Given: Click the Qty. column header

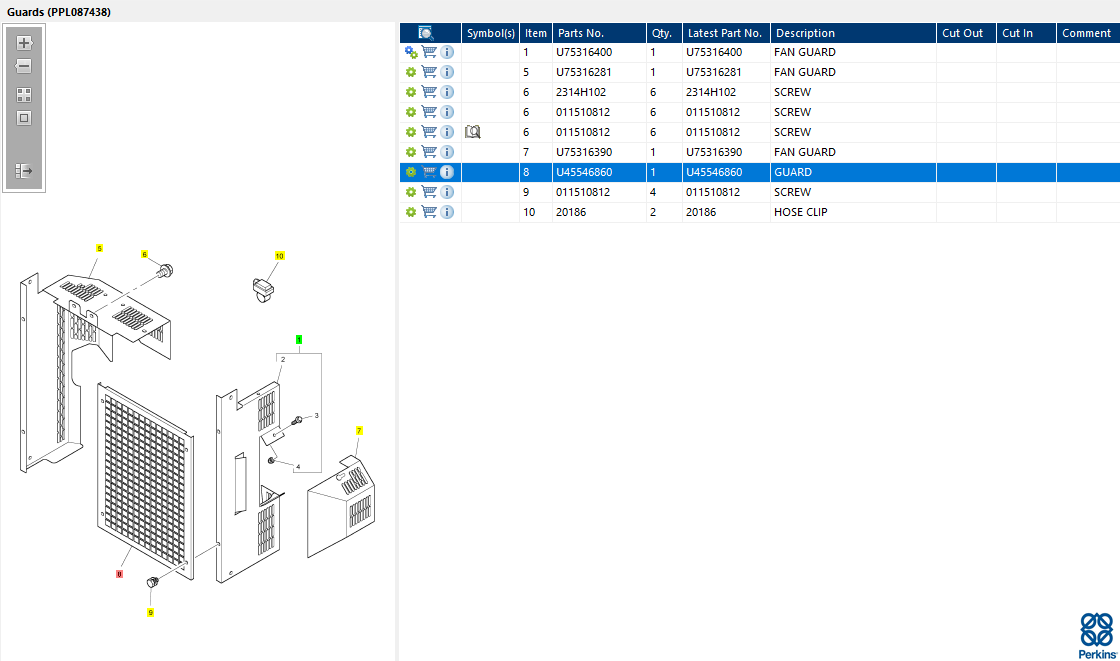Looking at the screenshot, I should click(x=664, y=33).
